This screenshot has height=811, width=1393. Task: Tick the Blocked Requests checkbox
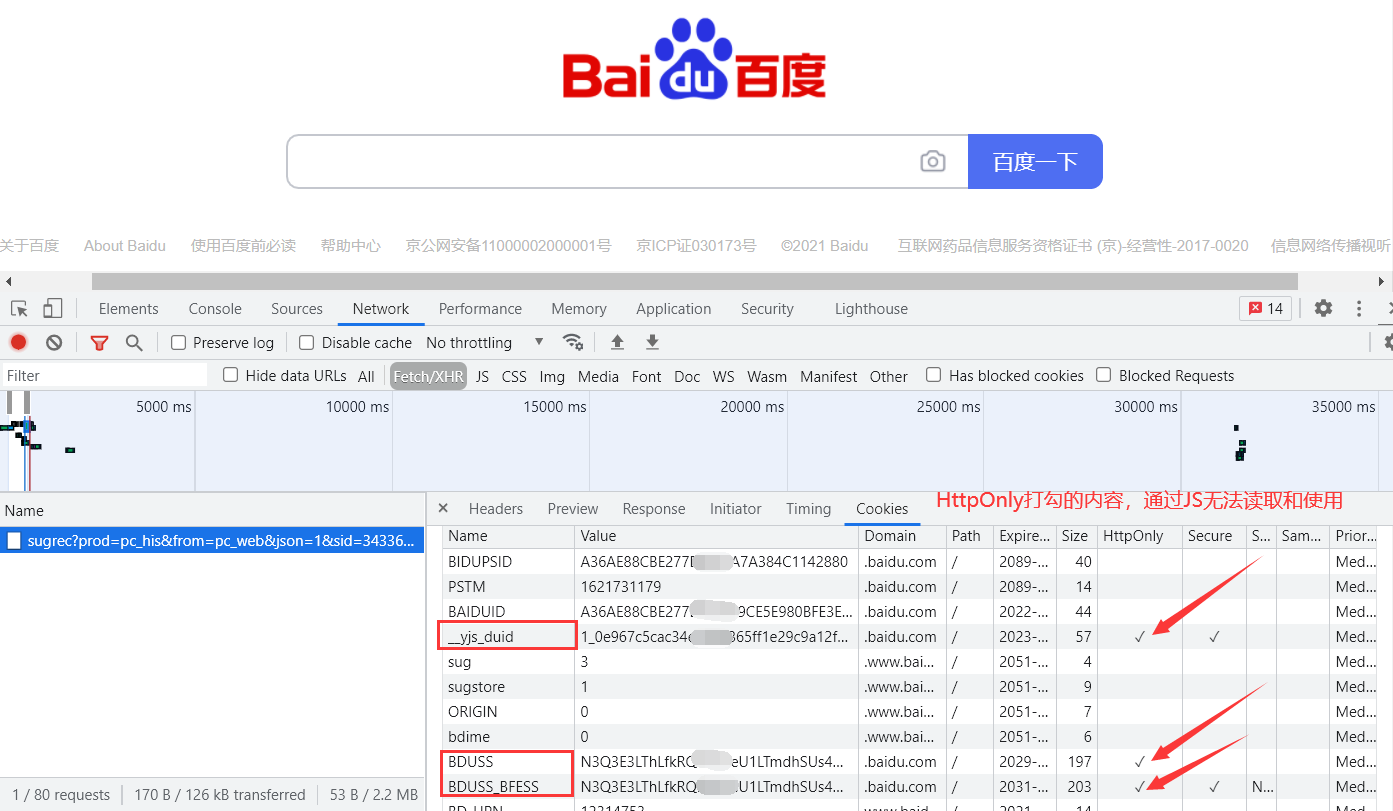tap(1104, 375)
